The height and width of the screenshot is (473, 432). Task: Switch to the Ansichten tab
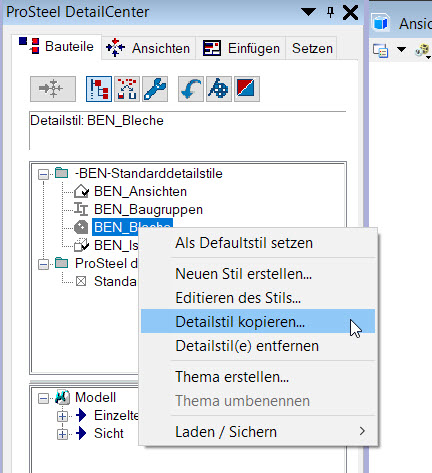click(x=148, y=48)
